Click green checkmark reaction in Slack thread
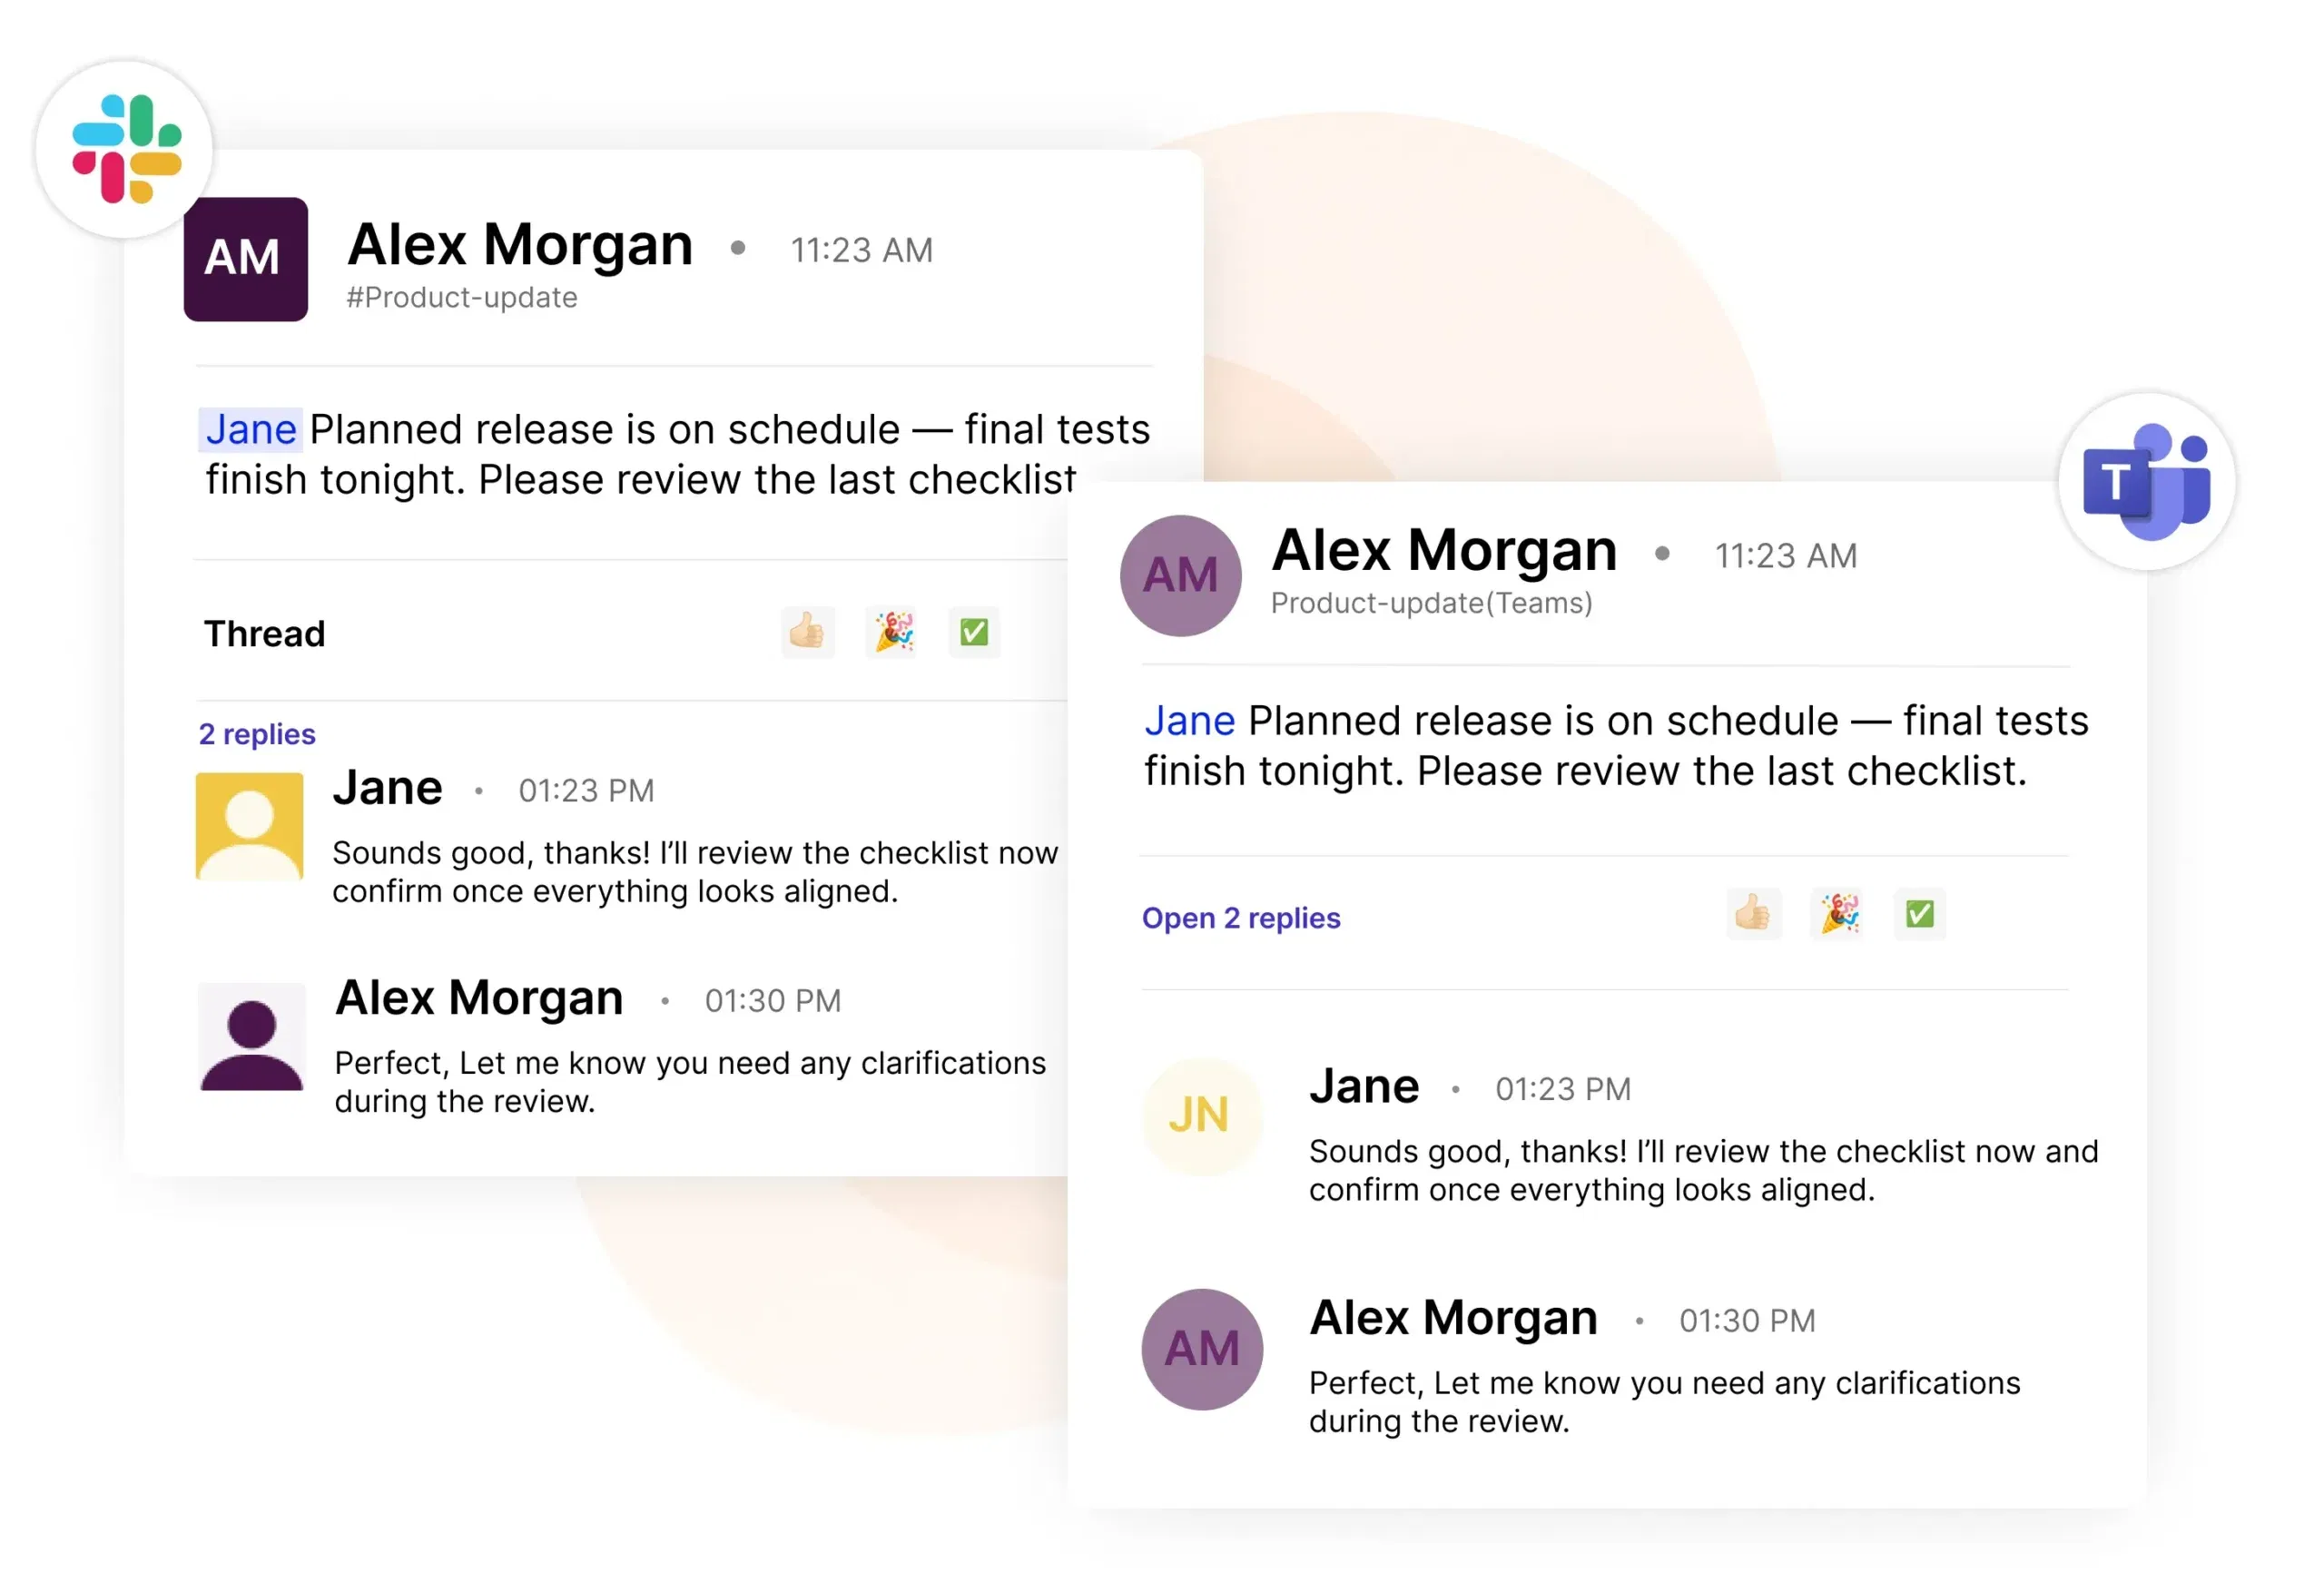The image size is (2324, 1592). pyautogui.click(x=974, y=632)
